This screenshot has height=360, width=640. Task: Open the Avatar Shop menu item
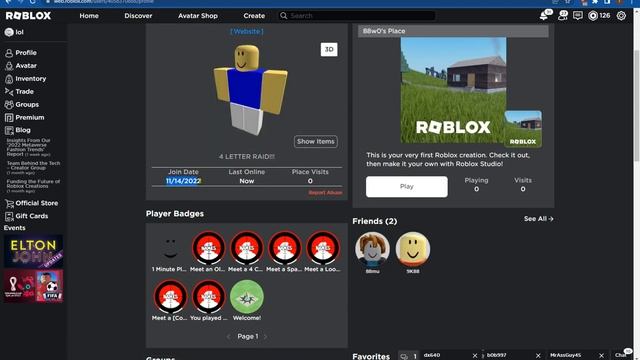tap(198, 16)
